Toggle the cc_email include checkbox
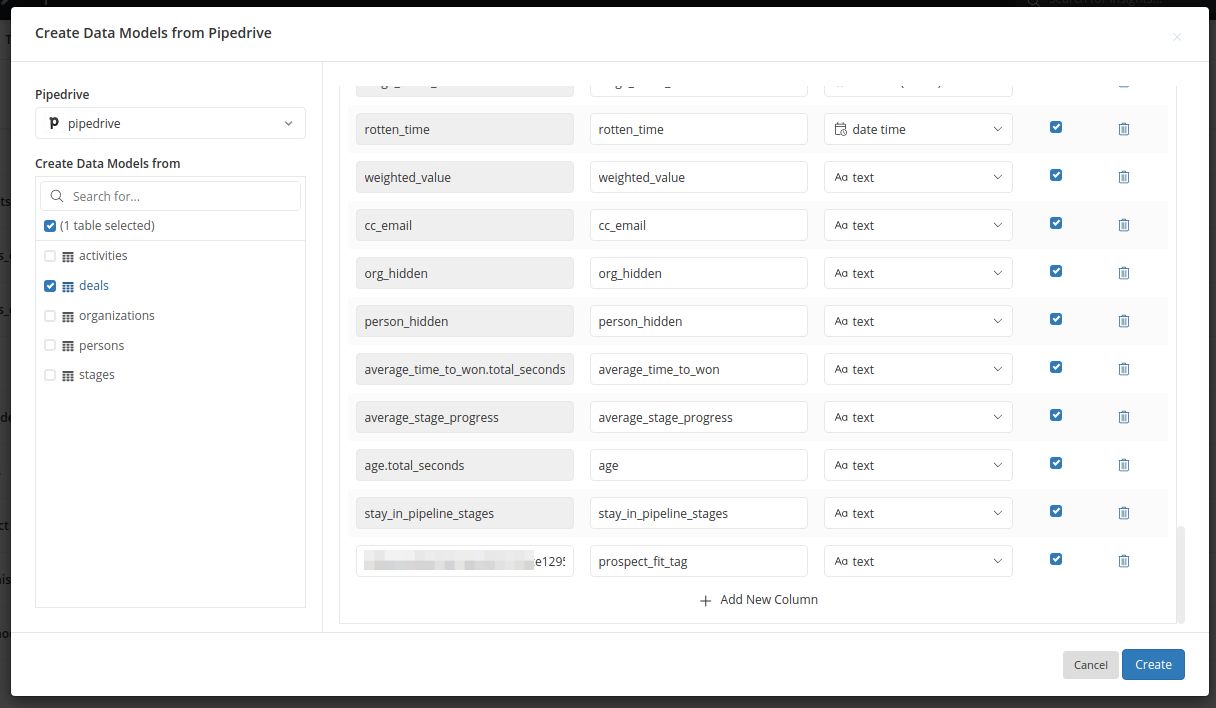The height and width of the screenshot is (708, 1216). tap(1056, 223)
